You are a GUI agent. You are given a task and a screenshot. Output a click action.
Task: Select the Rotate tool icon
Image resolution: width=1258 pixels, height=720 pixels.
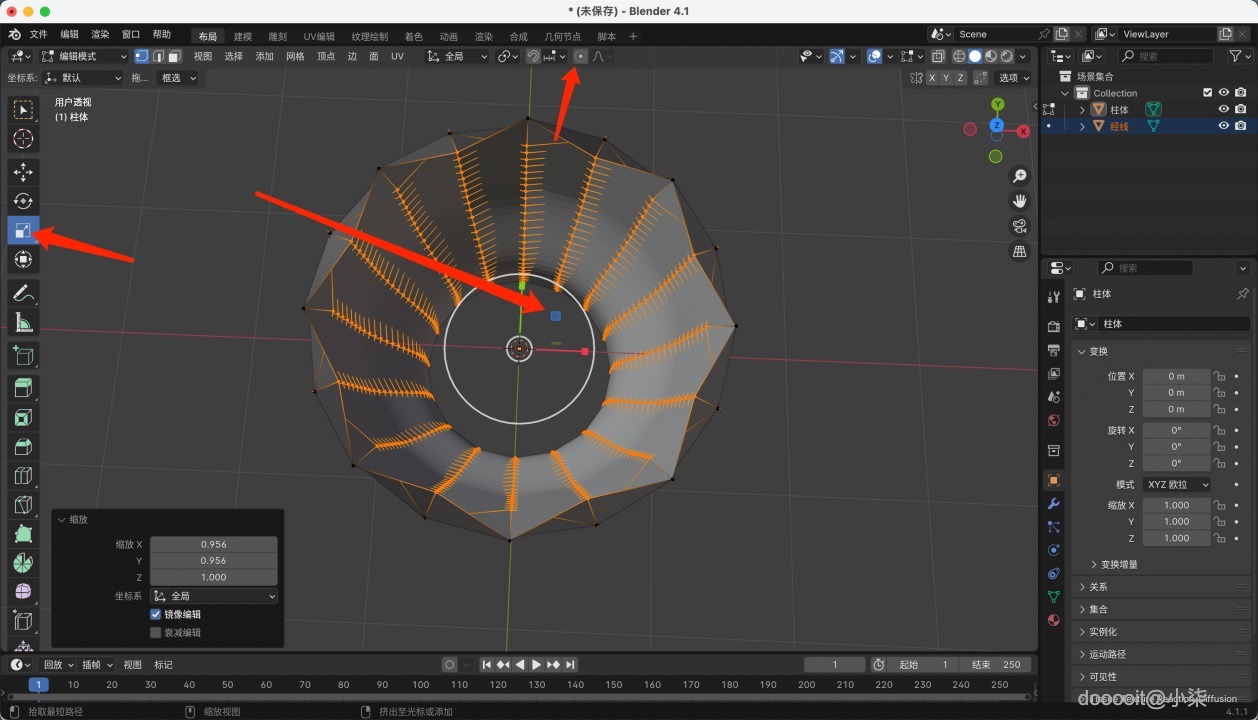pos(23,201)
